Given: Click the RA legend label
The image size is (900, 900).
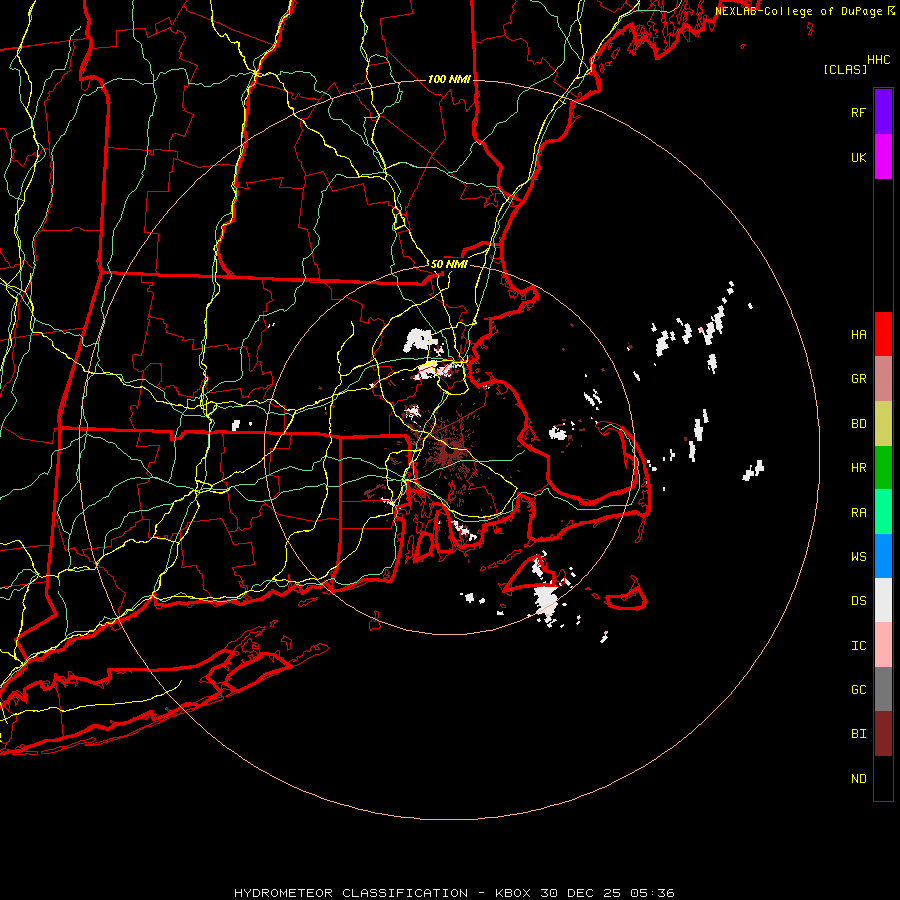Looking at the screenshot, I should pos(859,513).
